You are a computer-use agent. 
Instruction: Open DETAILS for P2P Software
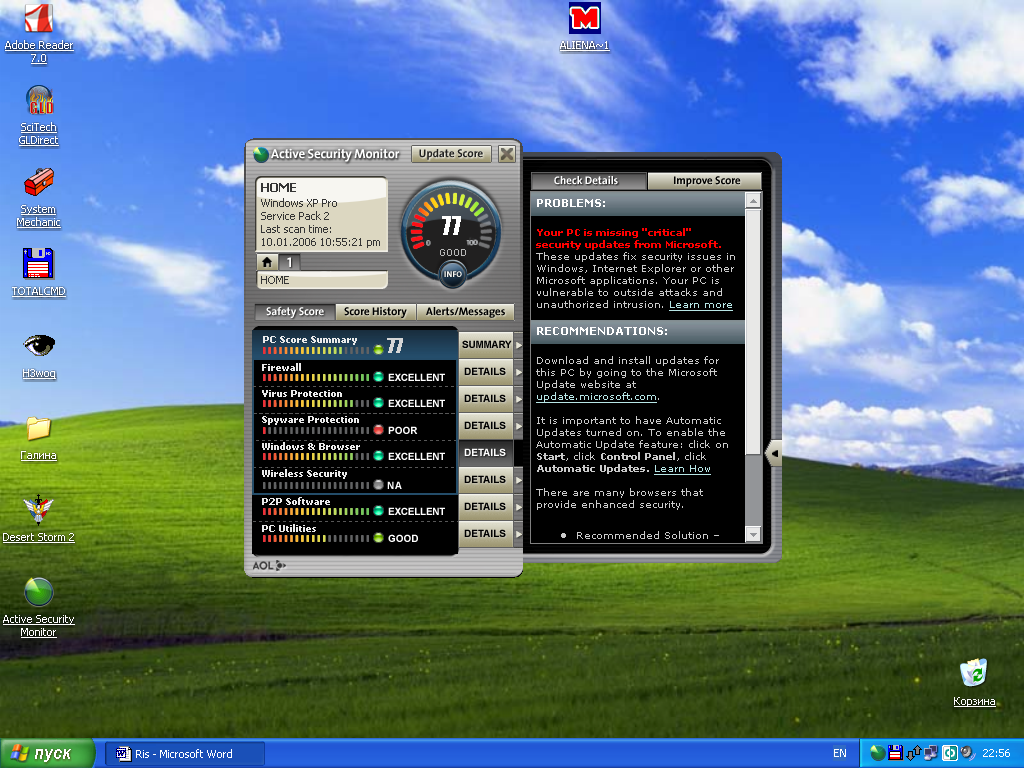coord(485,507)
